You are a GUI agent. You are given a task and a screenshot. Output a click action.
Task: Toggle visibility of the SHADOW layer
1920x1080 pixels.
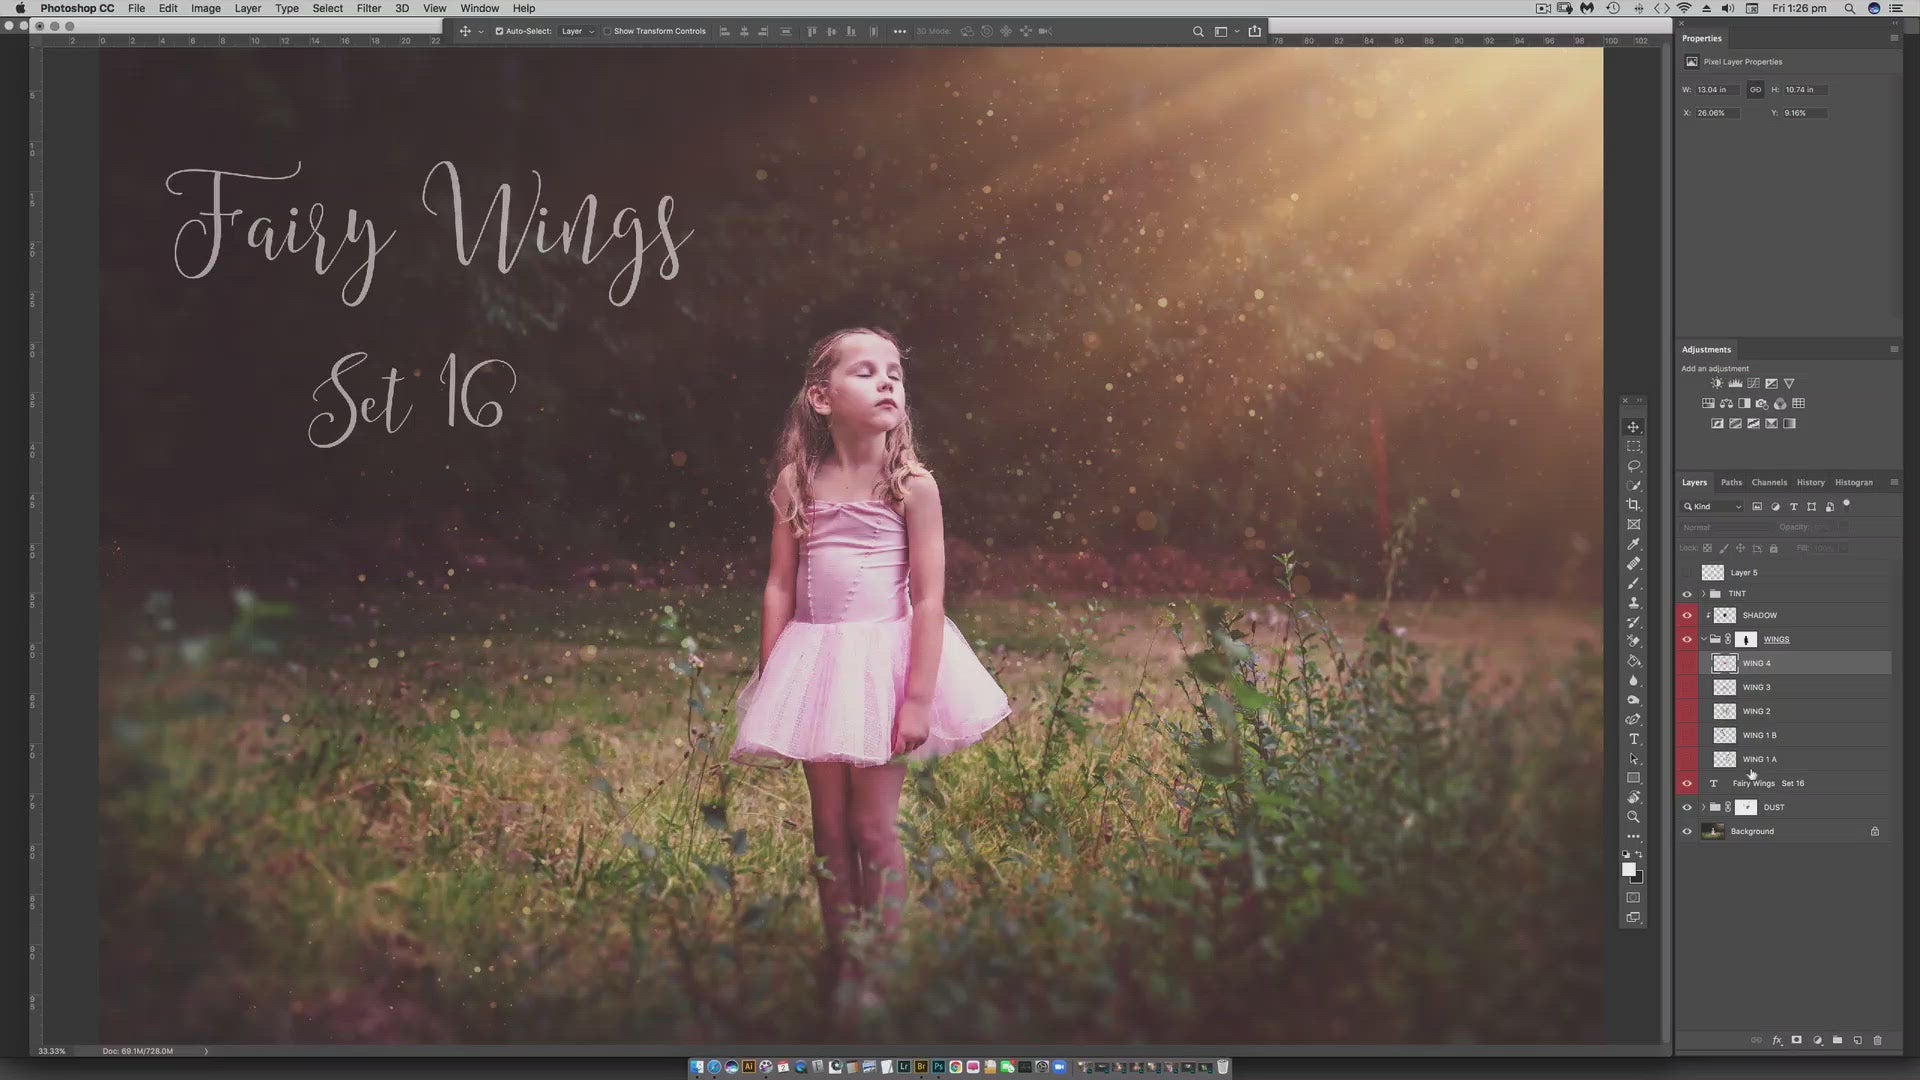tap(1687, 616)
